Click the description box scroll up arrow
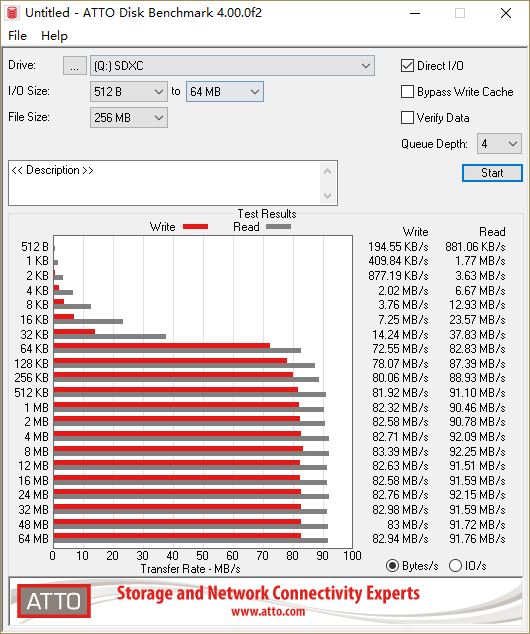Image resolution: width=530 pixels, height=634 pixels. tap(327, 171)
